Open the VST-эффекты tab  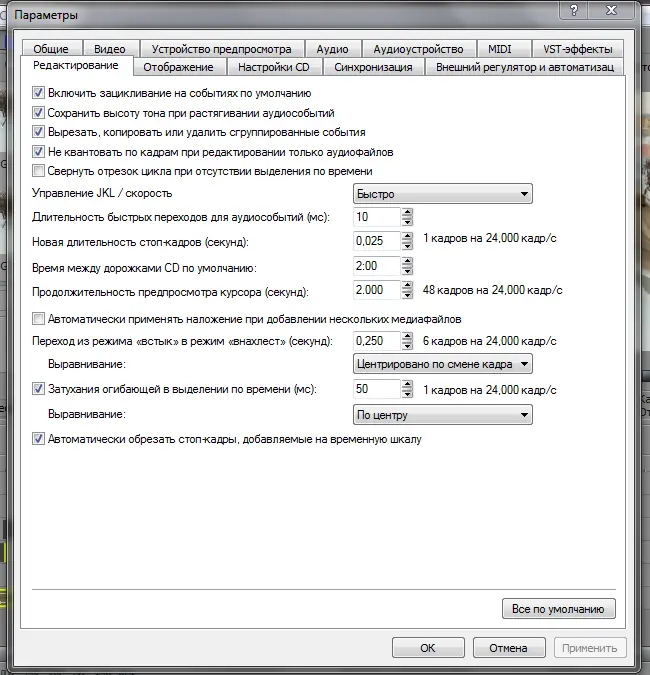[578, 49]
